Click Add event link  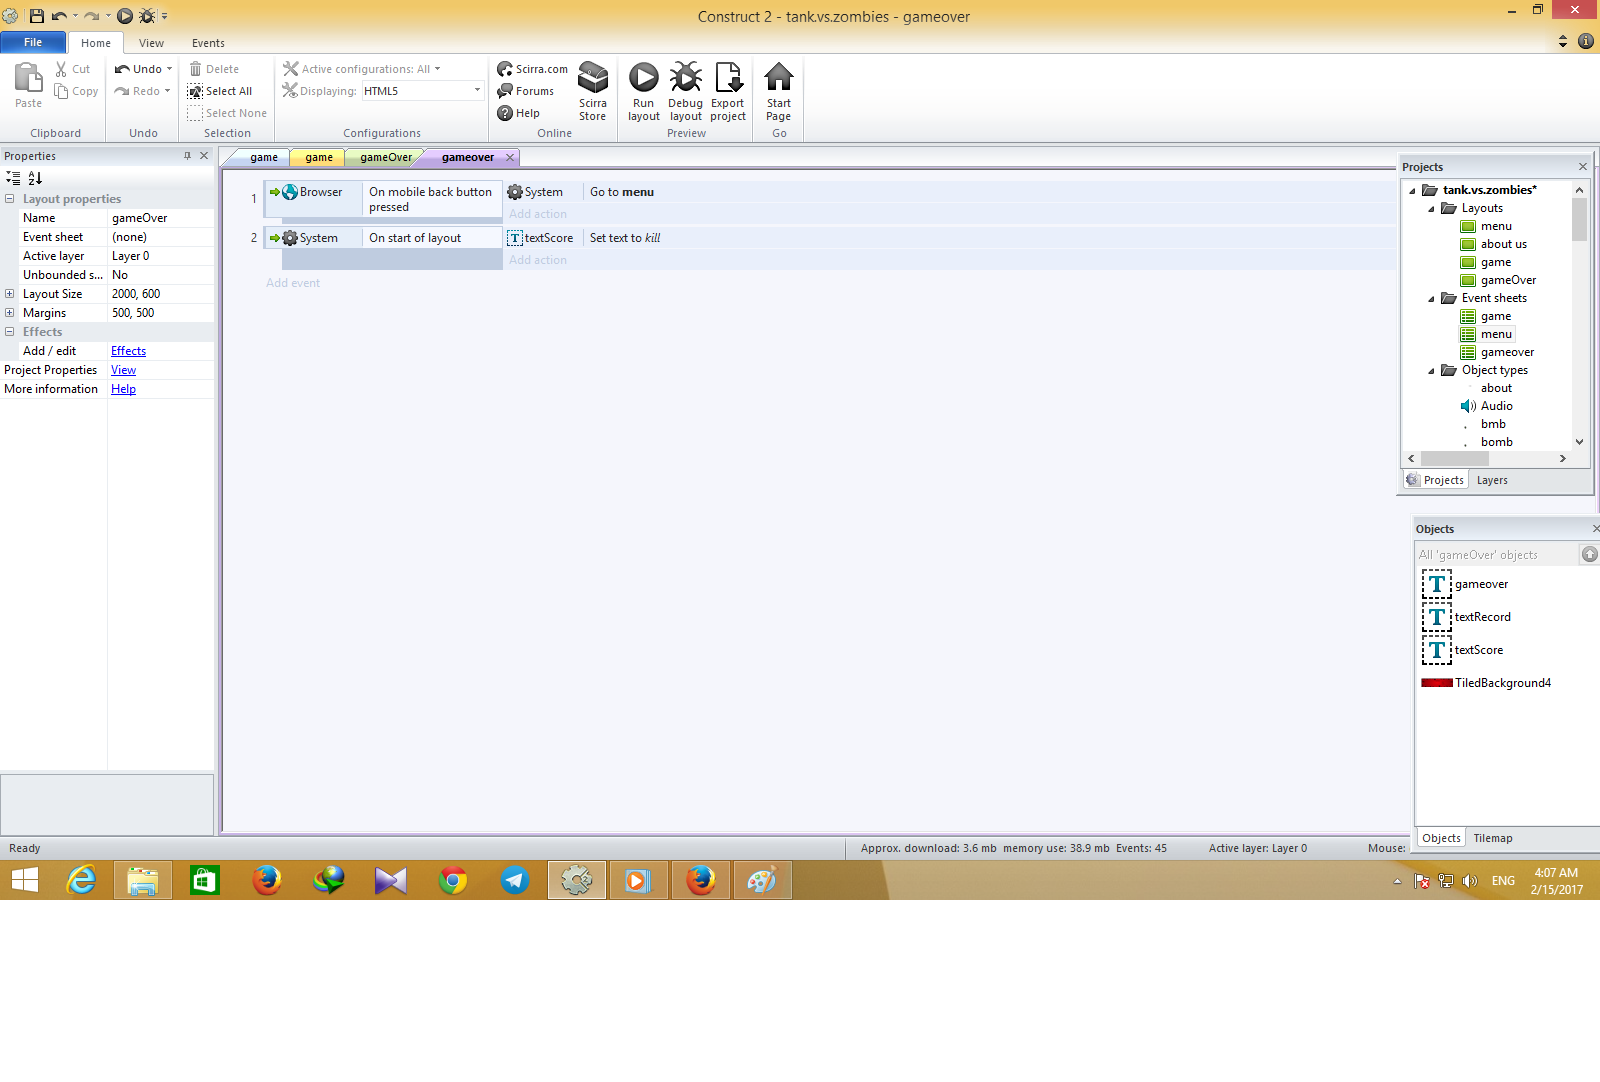click(x=293, y=283)
